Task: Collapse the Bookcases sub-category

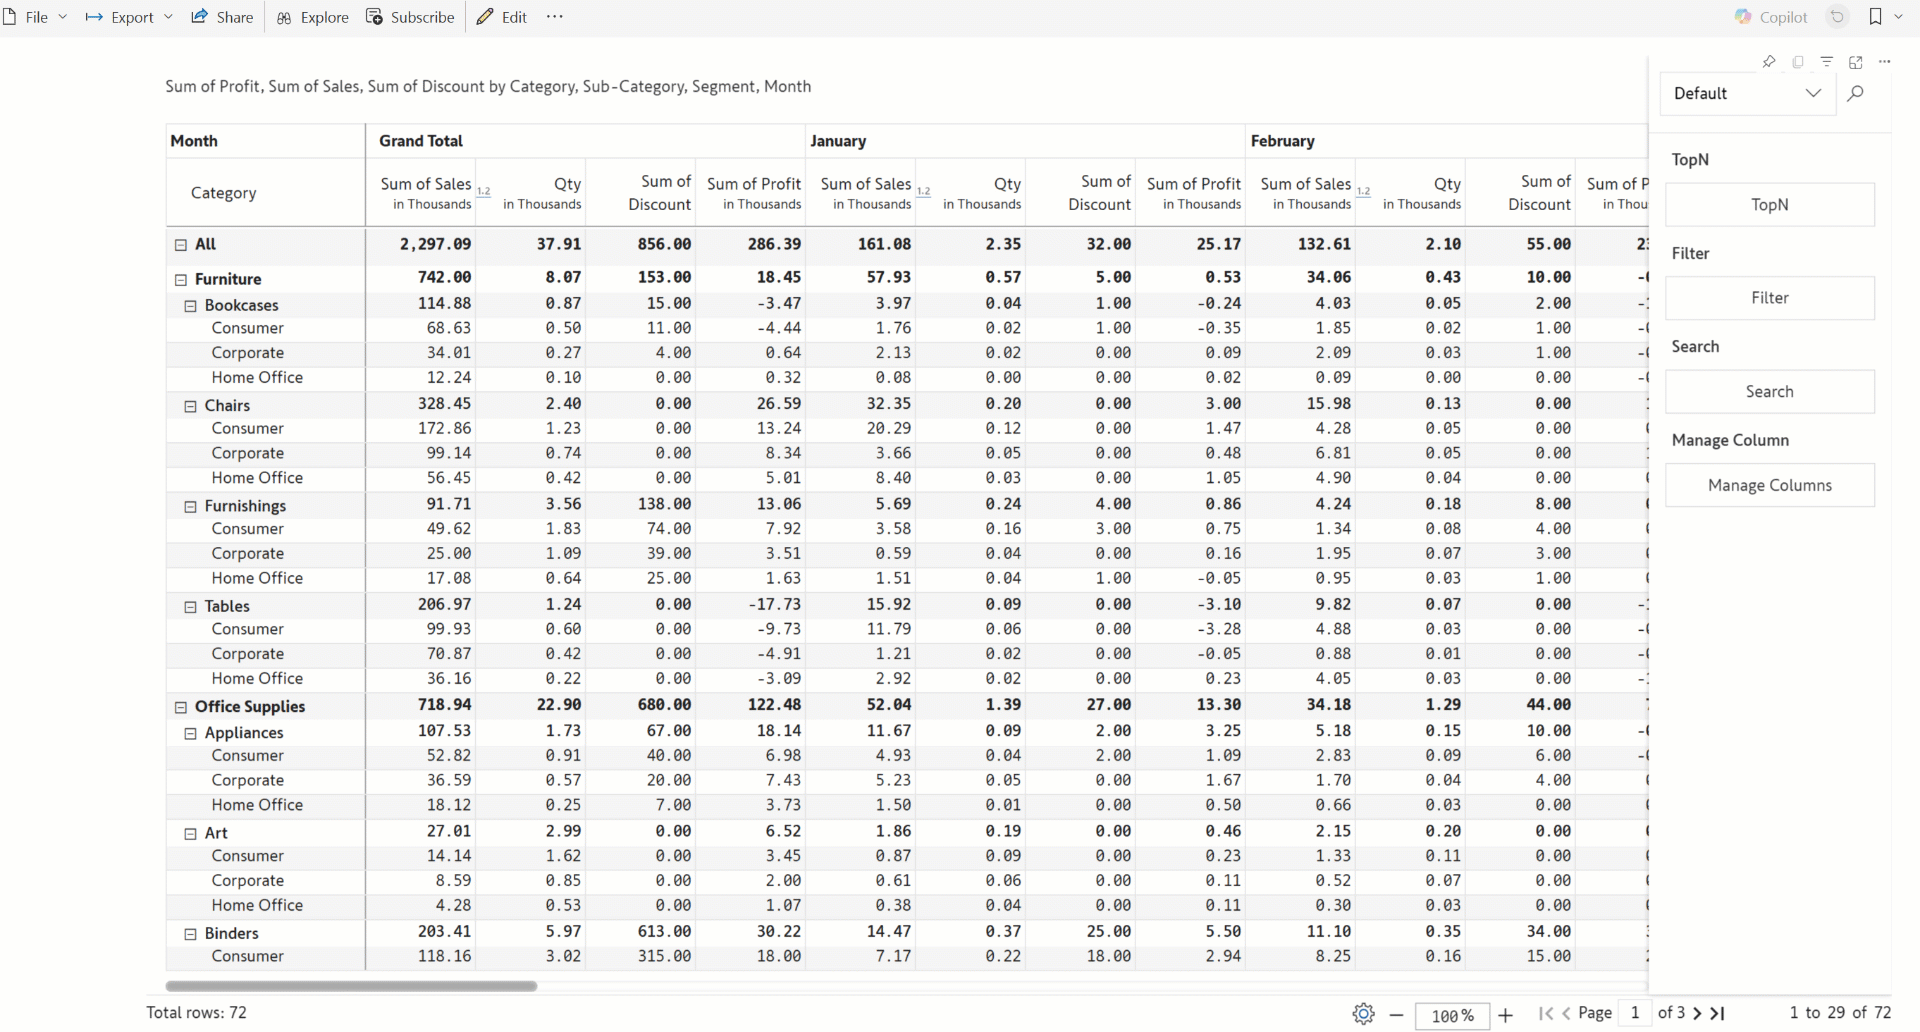Action: pos(190,306)
